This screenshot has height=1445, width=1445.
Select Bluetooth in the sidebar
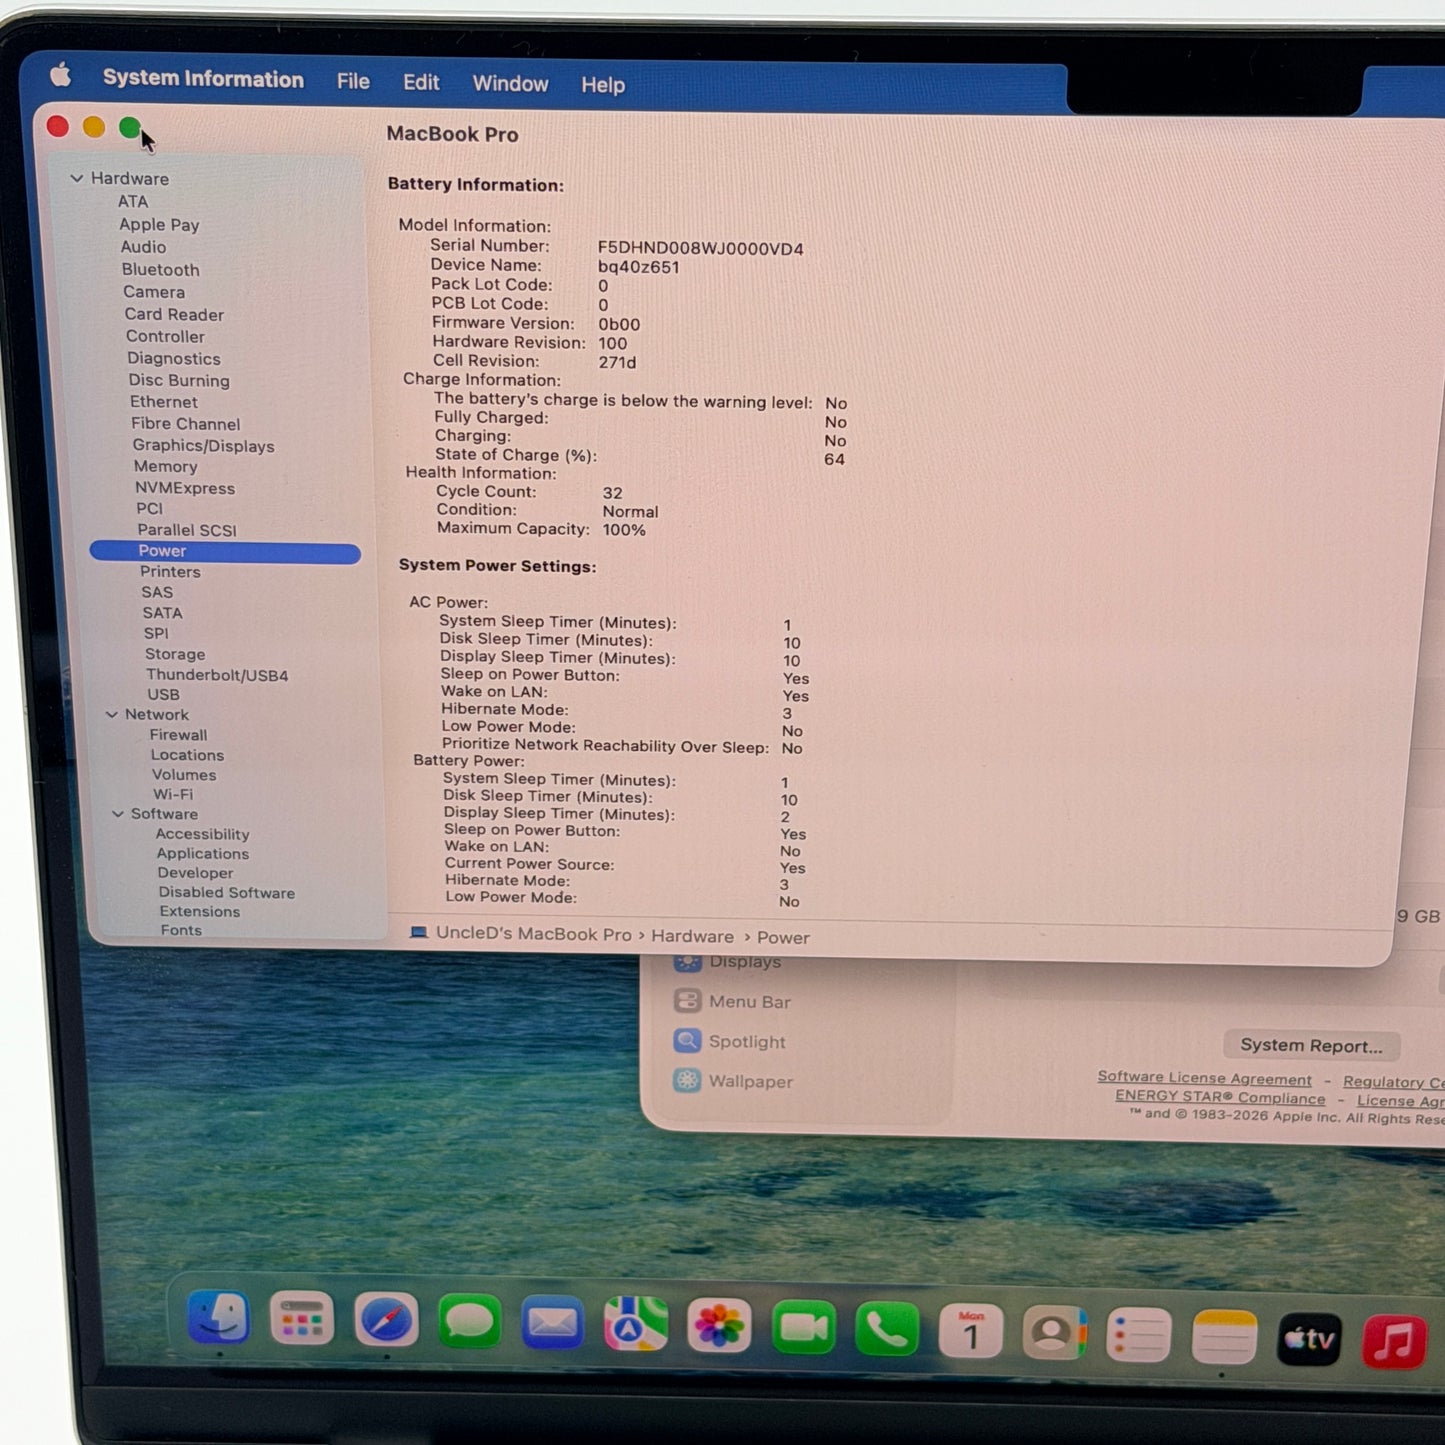pyautogui.click(x=160, y=270)
